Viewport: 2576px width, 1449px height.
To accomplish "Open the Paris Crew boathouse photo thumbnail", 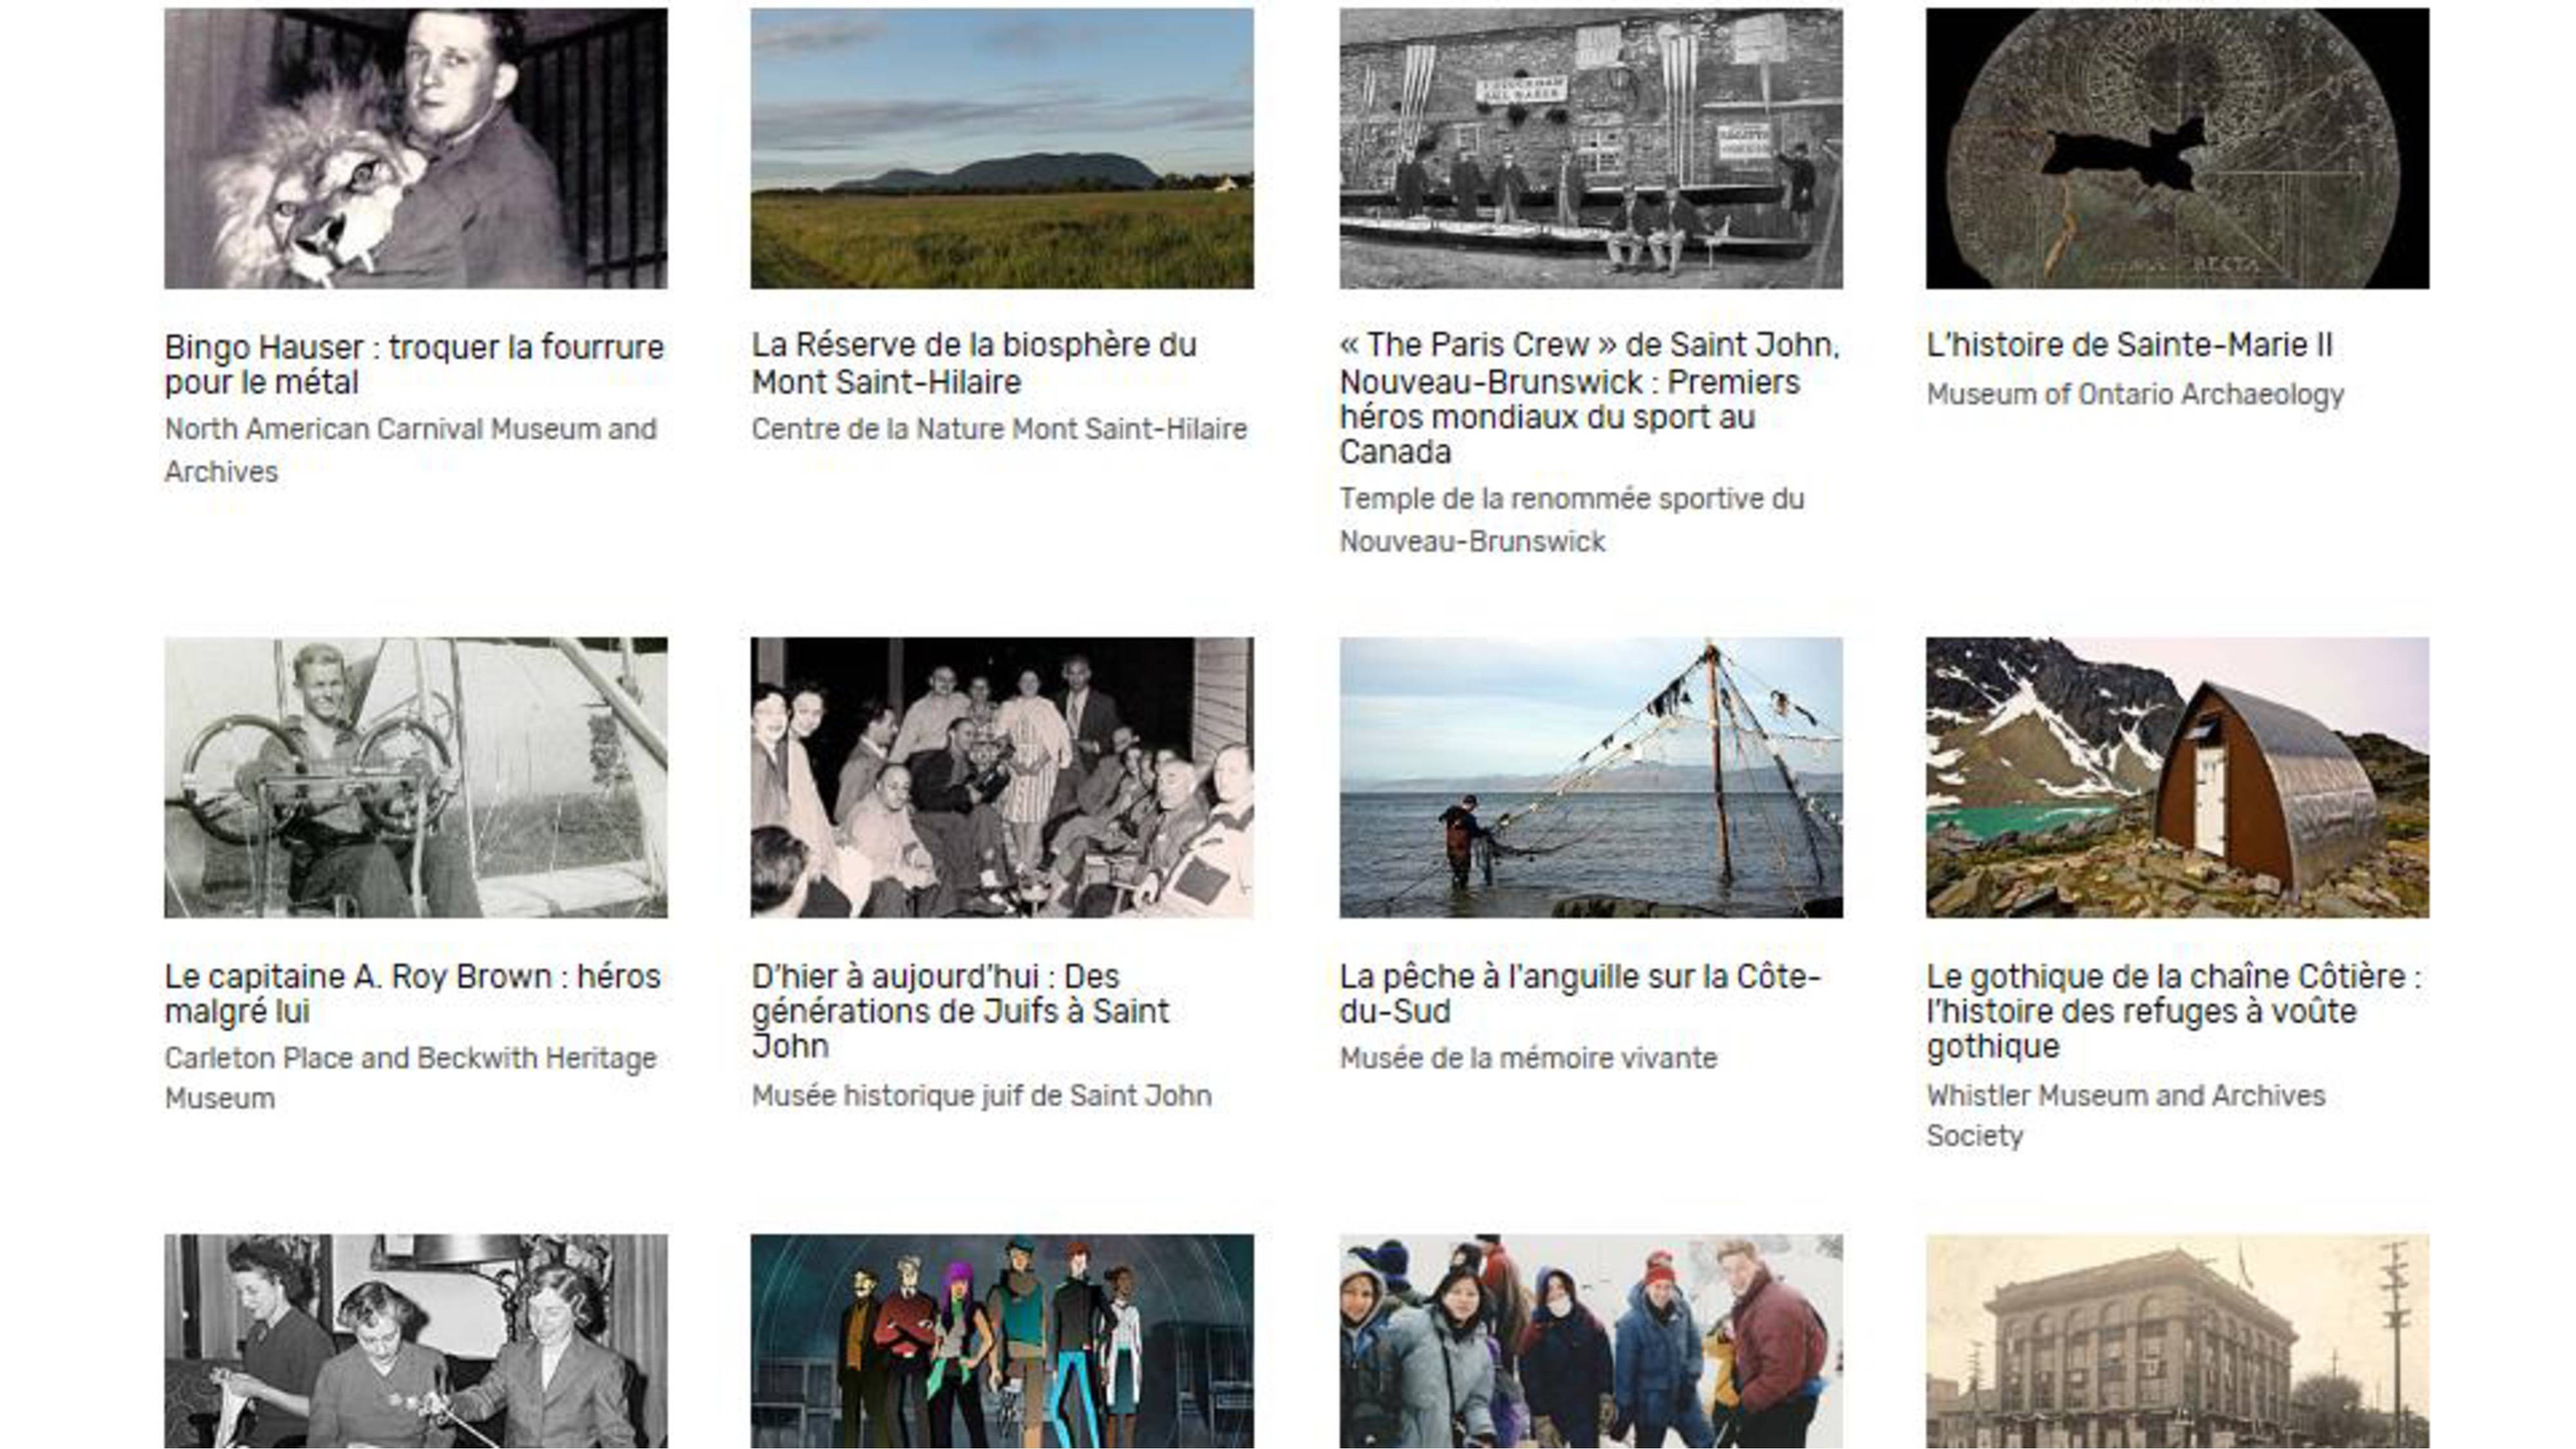I will pos(1591,148).
